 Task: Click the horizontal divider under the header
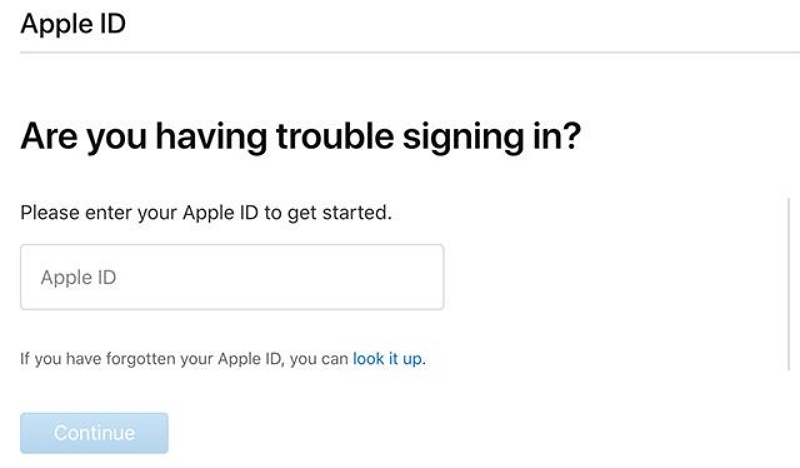(x=400, y=52)
